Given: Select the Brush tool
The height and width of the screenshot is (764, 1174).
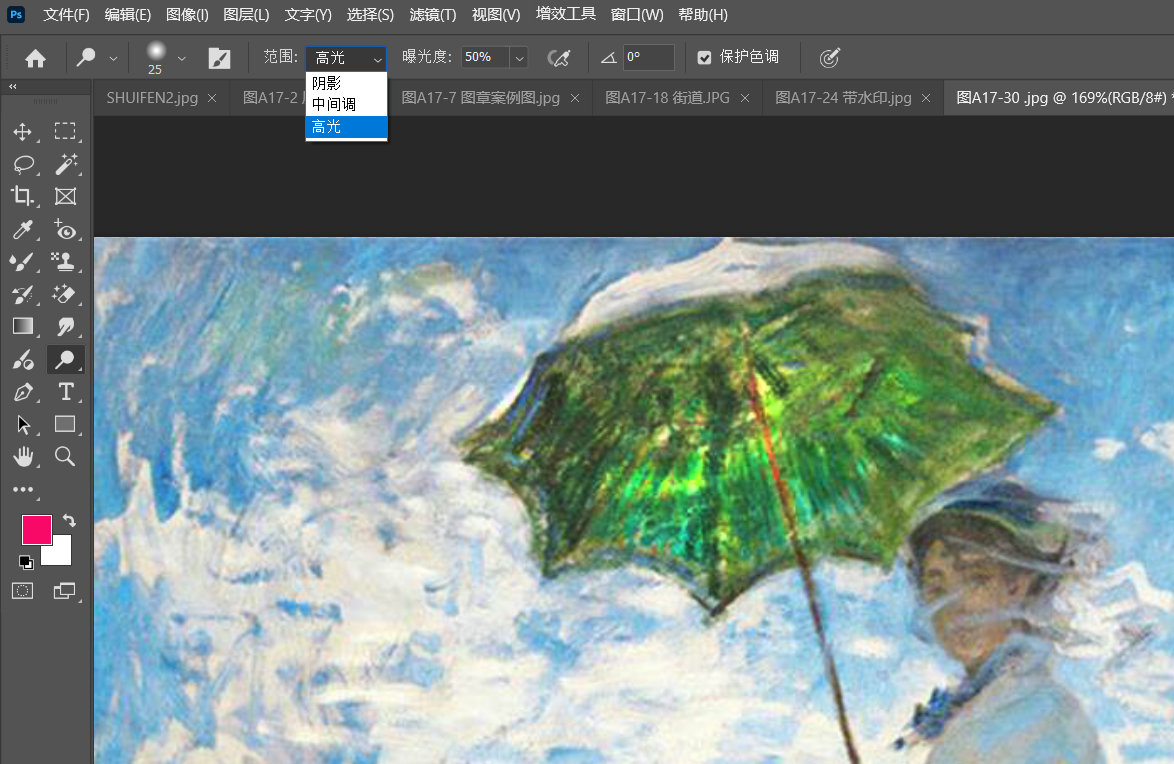Looking at the screenshot, I should click(22, 261).
